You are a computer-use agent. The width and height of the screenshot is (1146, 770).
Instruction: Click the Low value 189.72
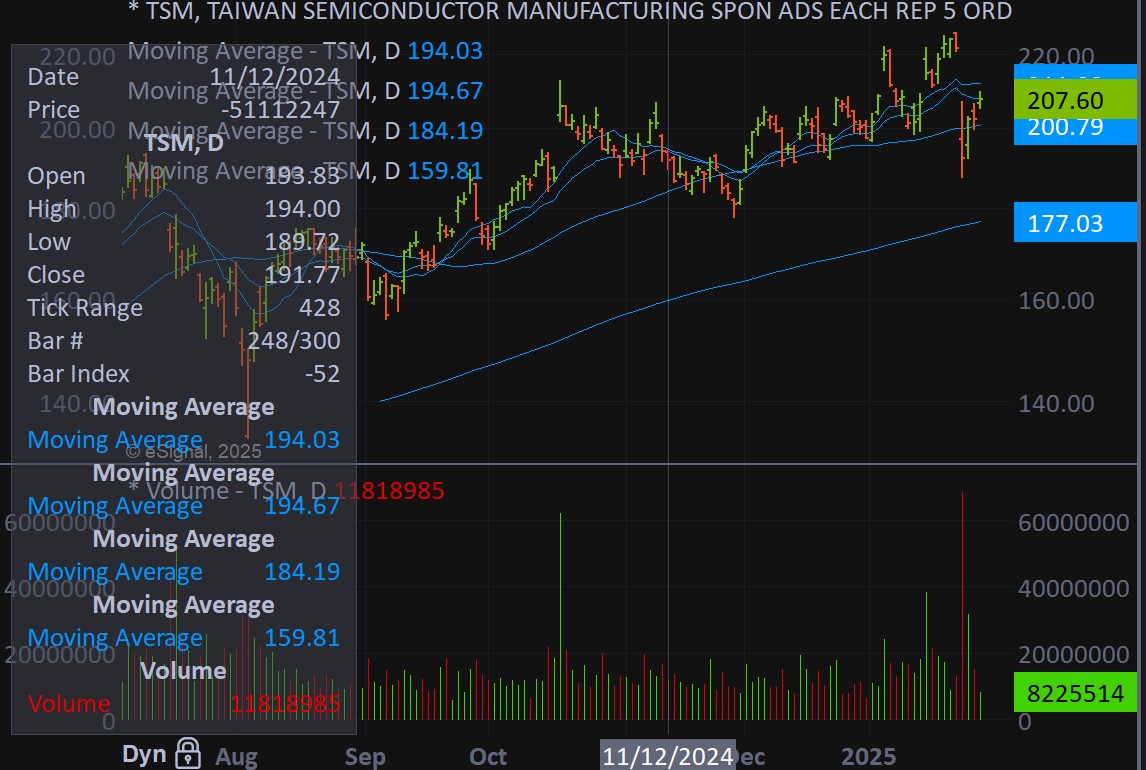[302, 242]
